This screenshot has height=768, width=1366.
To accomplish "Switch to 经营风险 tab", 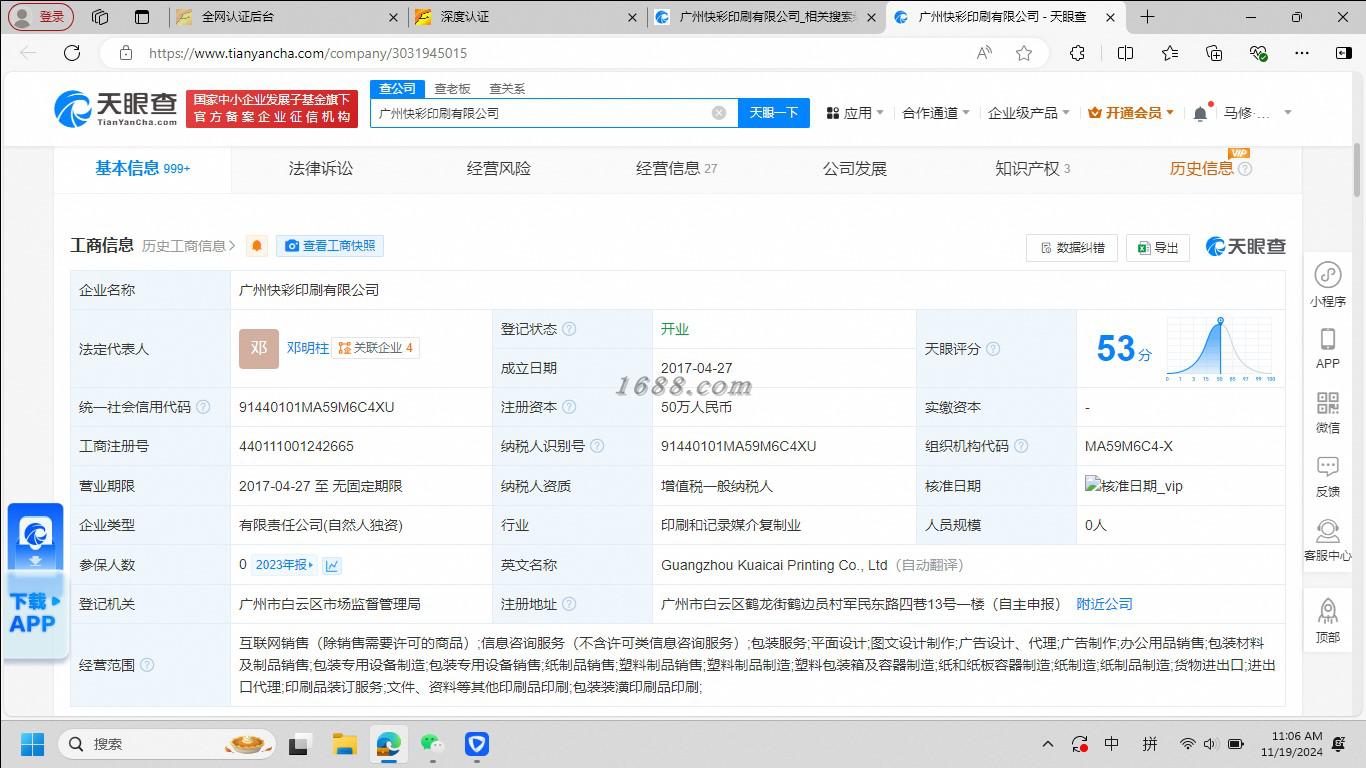I will (499, 168).
